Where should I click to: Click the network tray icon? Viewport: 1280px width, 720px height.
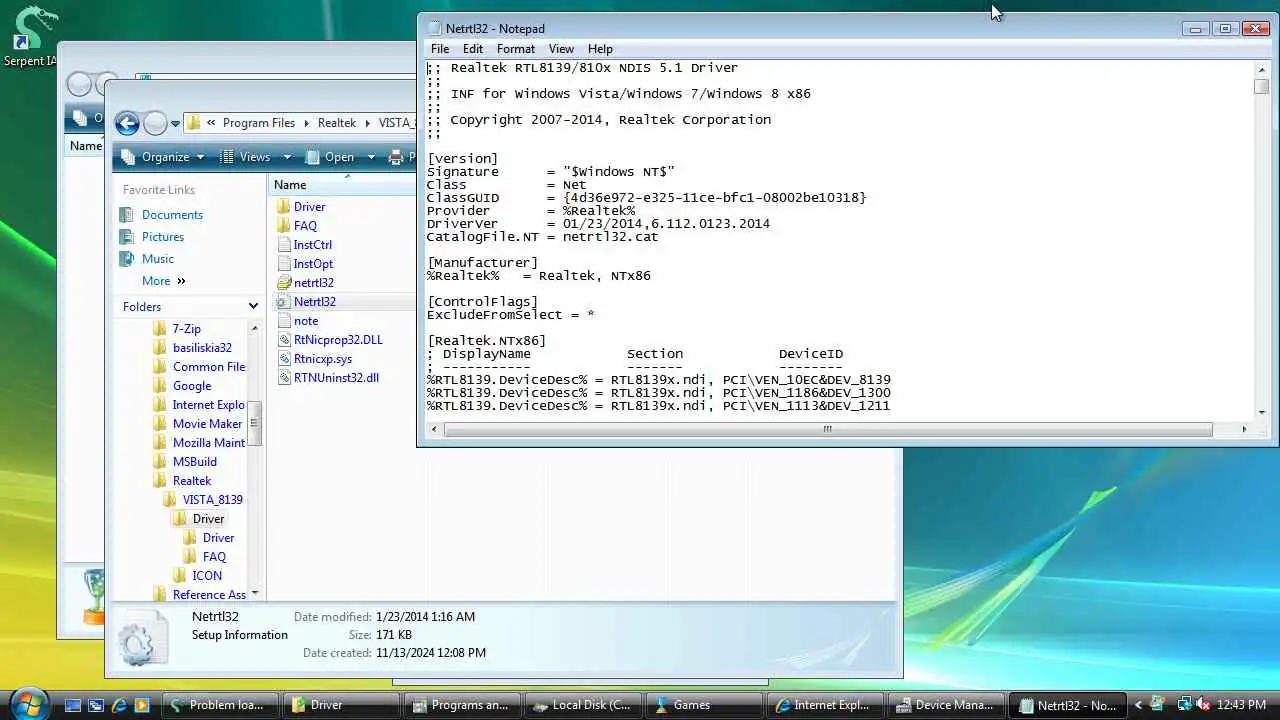point(1184,705)
